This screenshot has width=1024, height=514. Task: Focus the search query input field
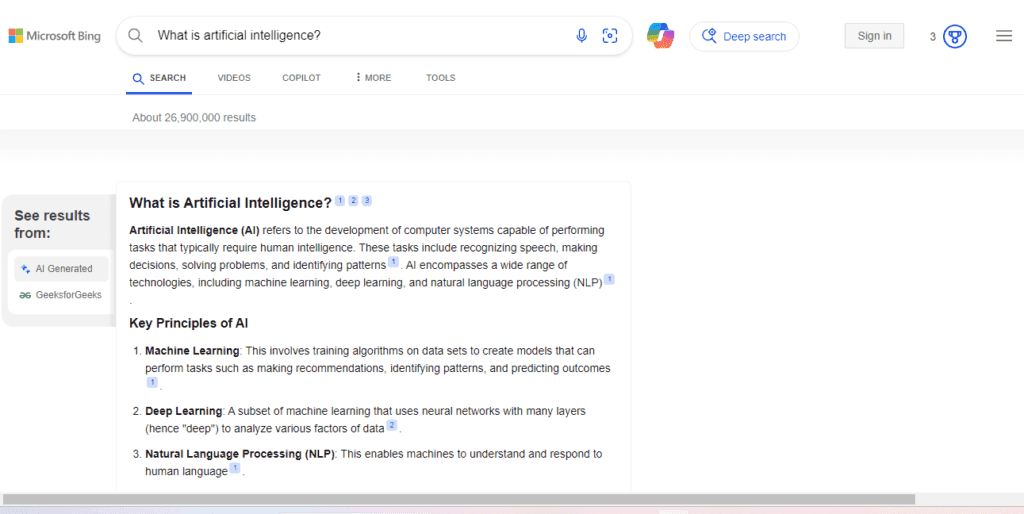pos(359,36)
